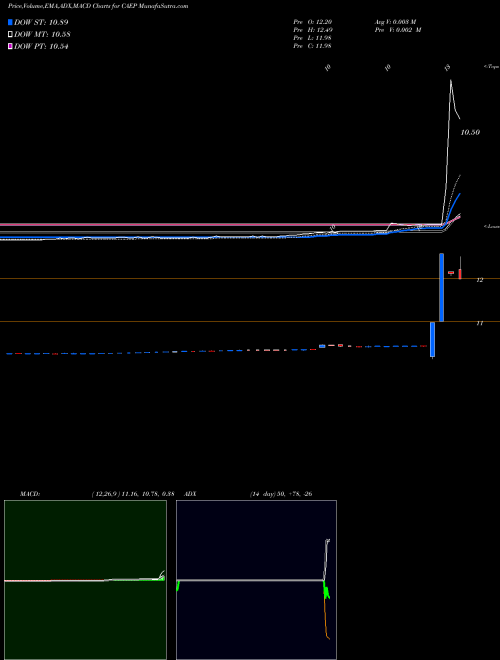Click the ADX values '(14 day) 50, +78, -26'

[x=281, y=494]
